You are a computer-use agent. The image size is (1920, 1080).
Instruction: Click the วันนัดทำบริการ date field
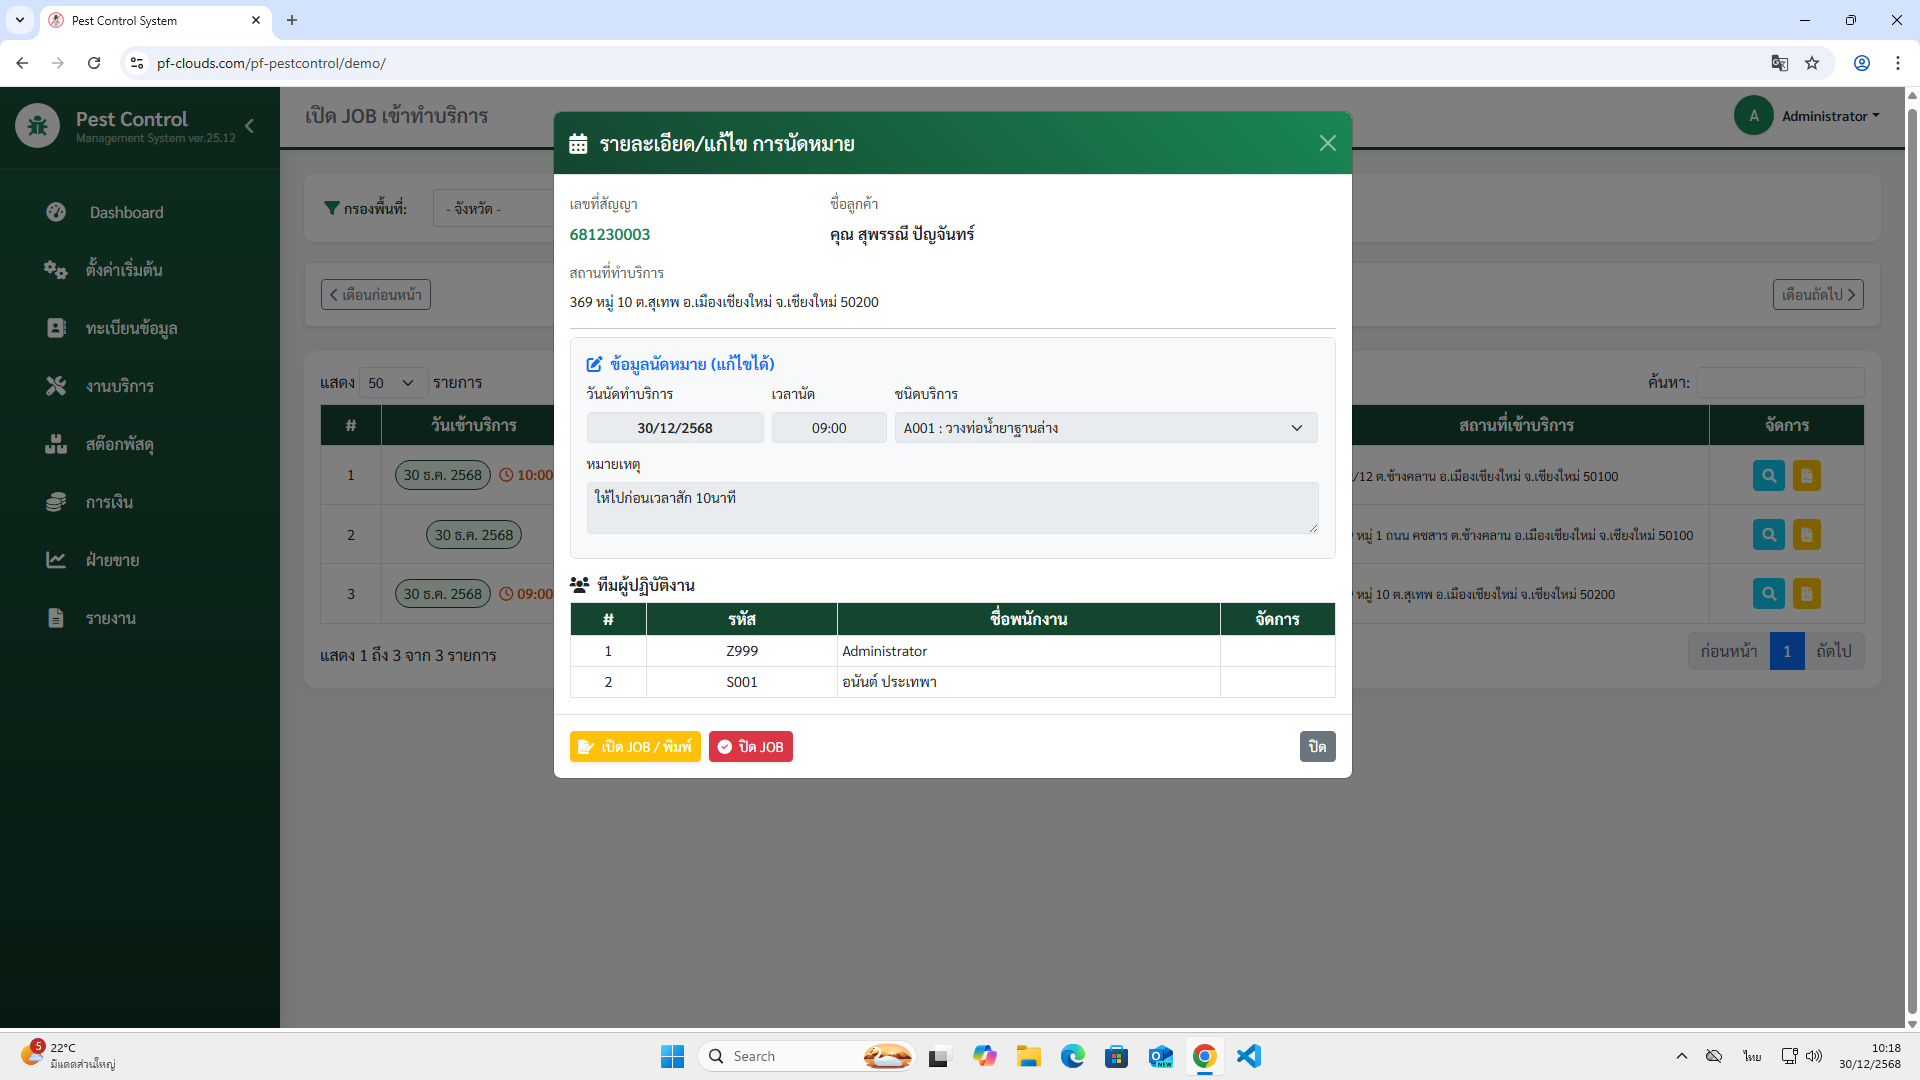(x=675, y=428)
